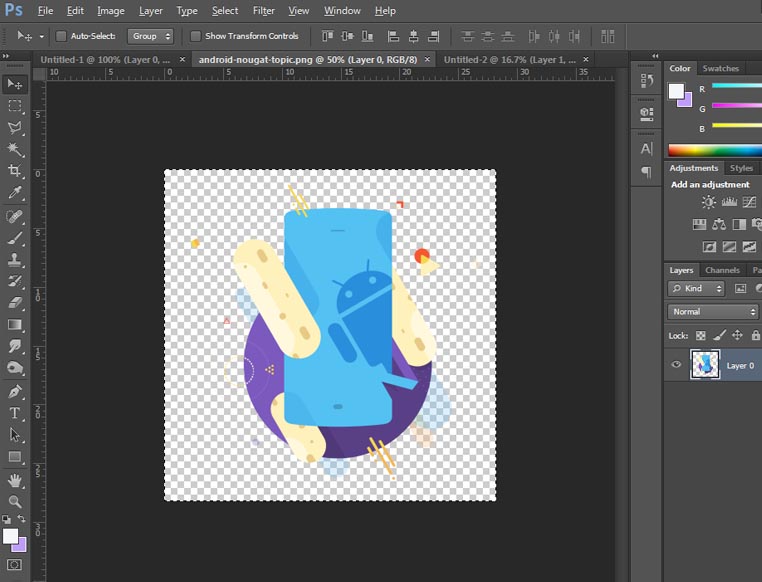The image size is (762, 582).
Task: Open the Image menu
Action: tap(111, 11)
